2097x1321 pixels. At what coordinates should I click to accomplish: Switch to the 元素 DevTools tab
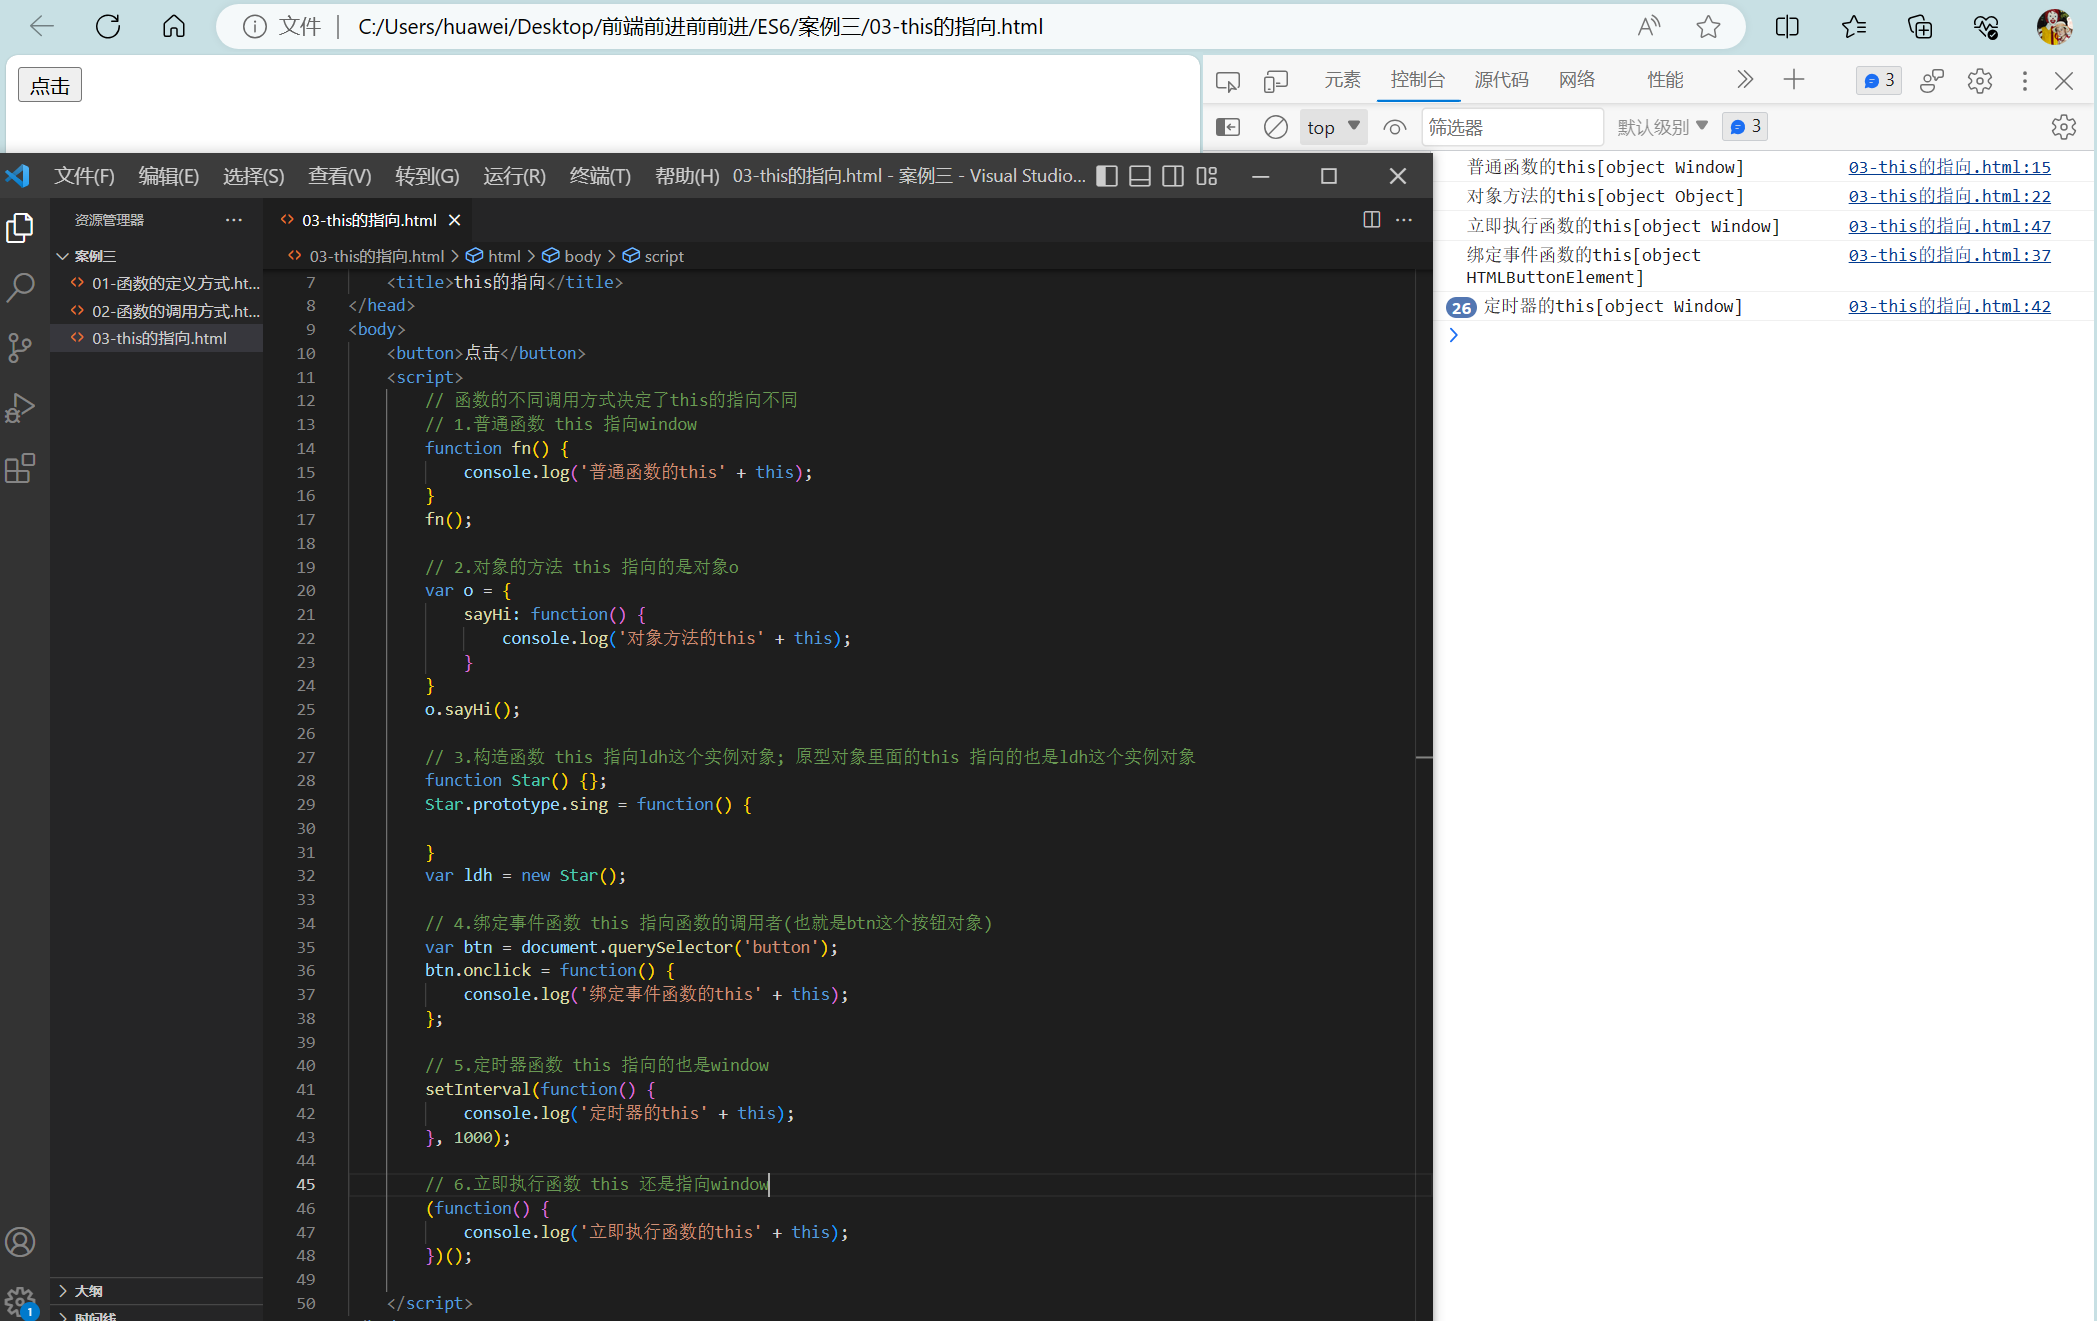coord(1343,80)
